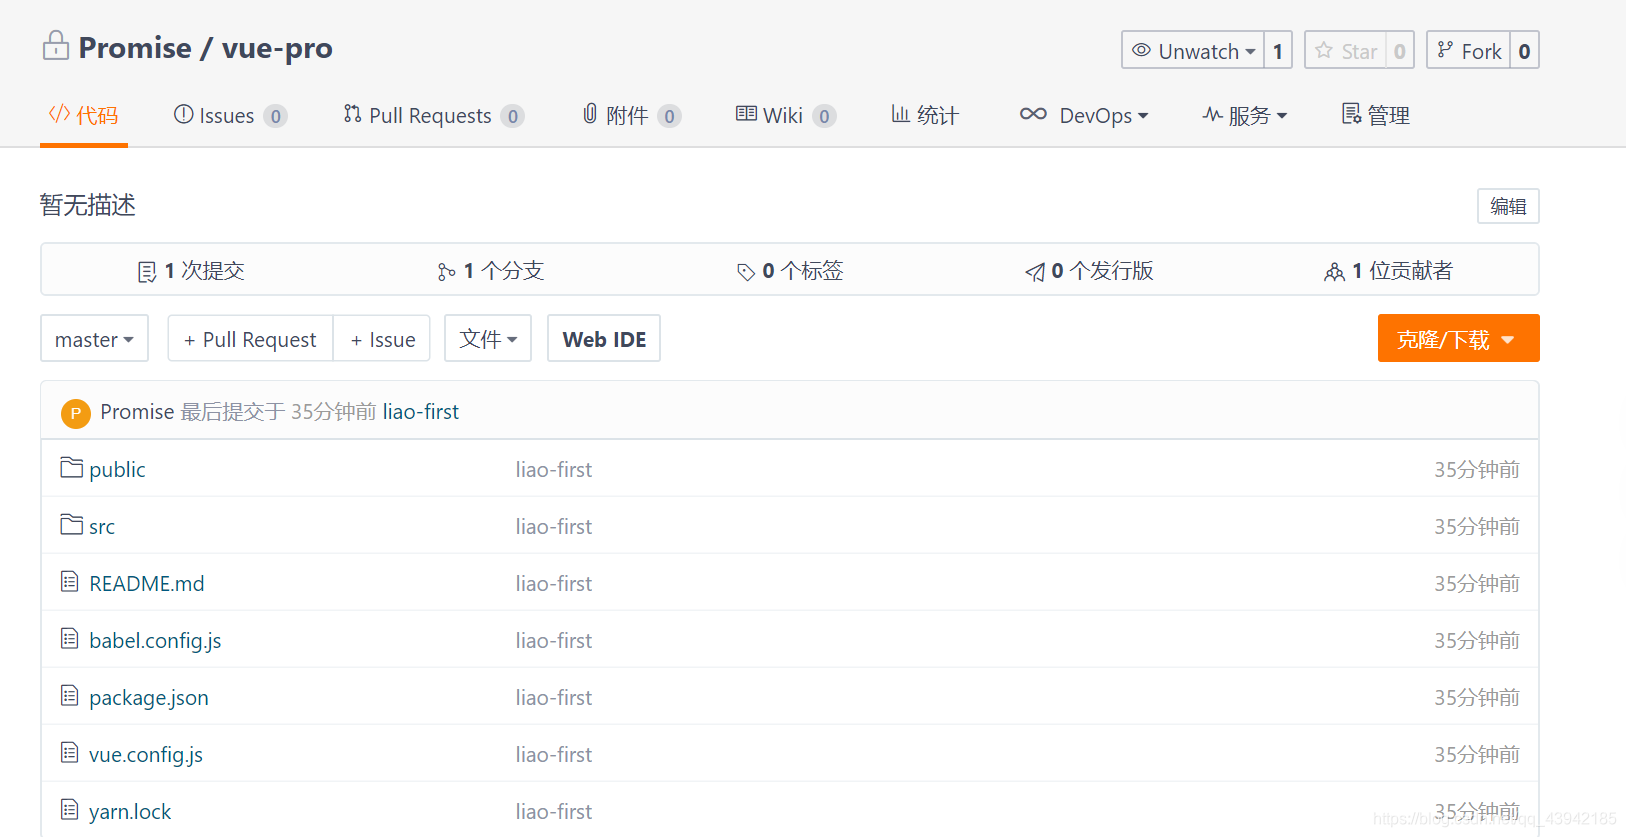Click the releases paper plane icon
1626x837 pixels.
(1035, 272)
